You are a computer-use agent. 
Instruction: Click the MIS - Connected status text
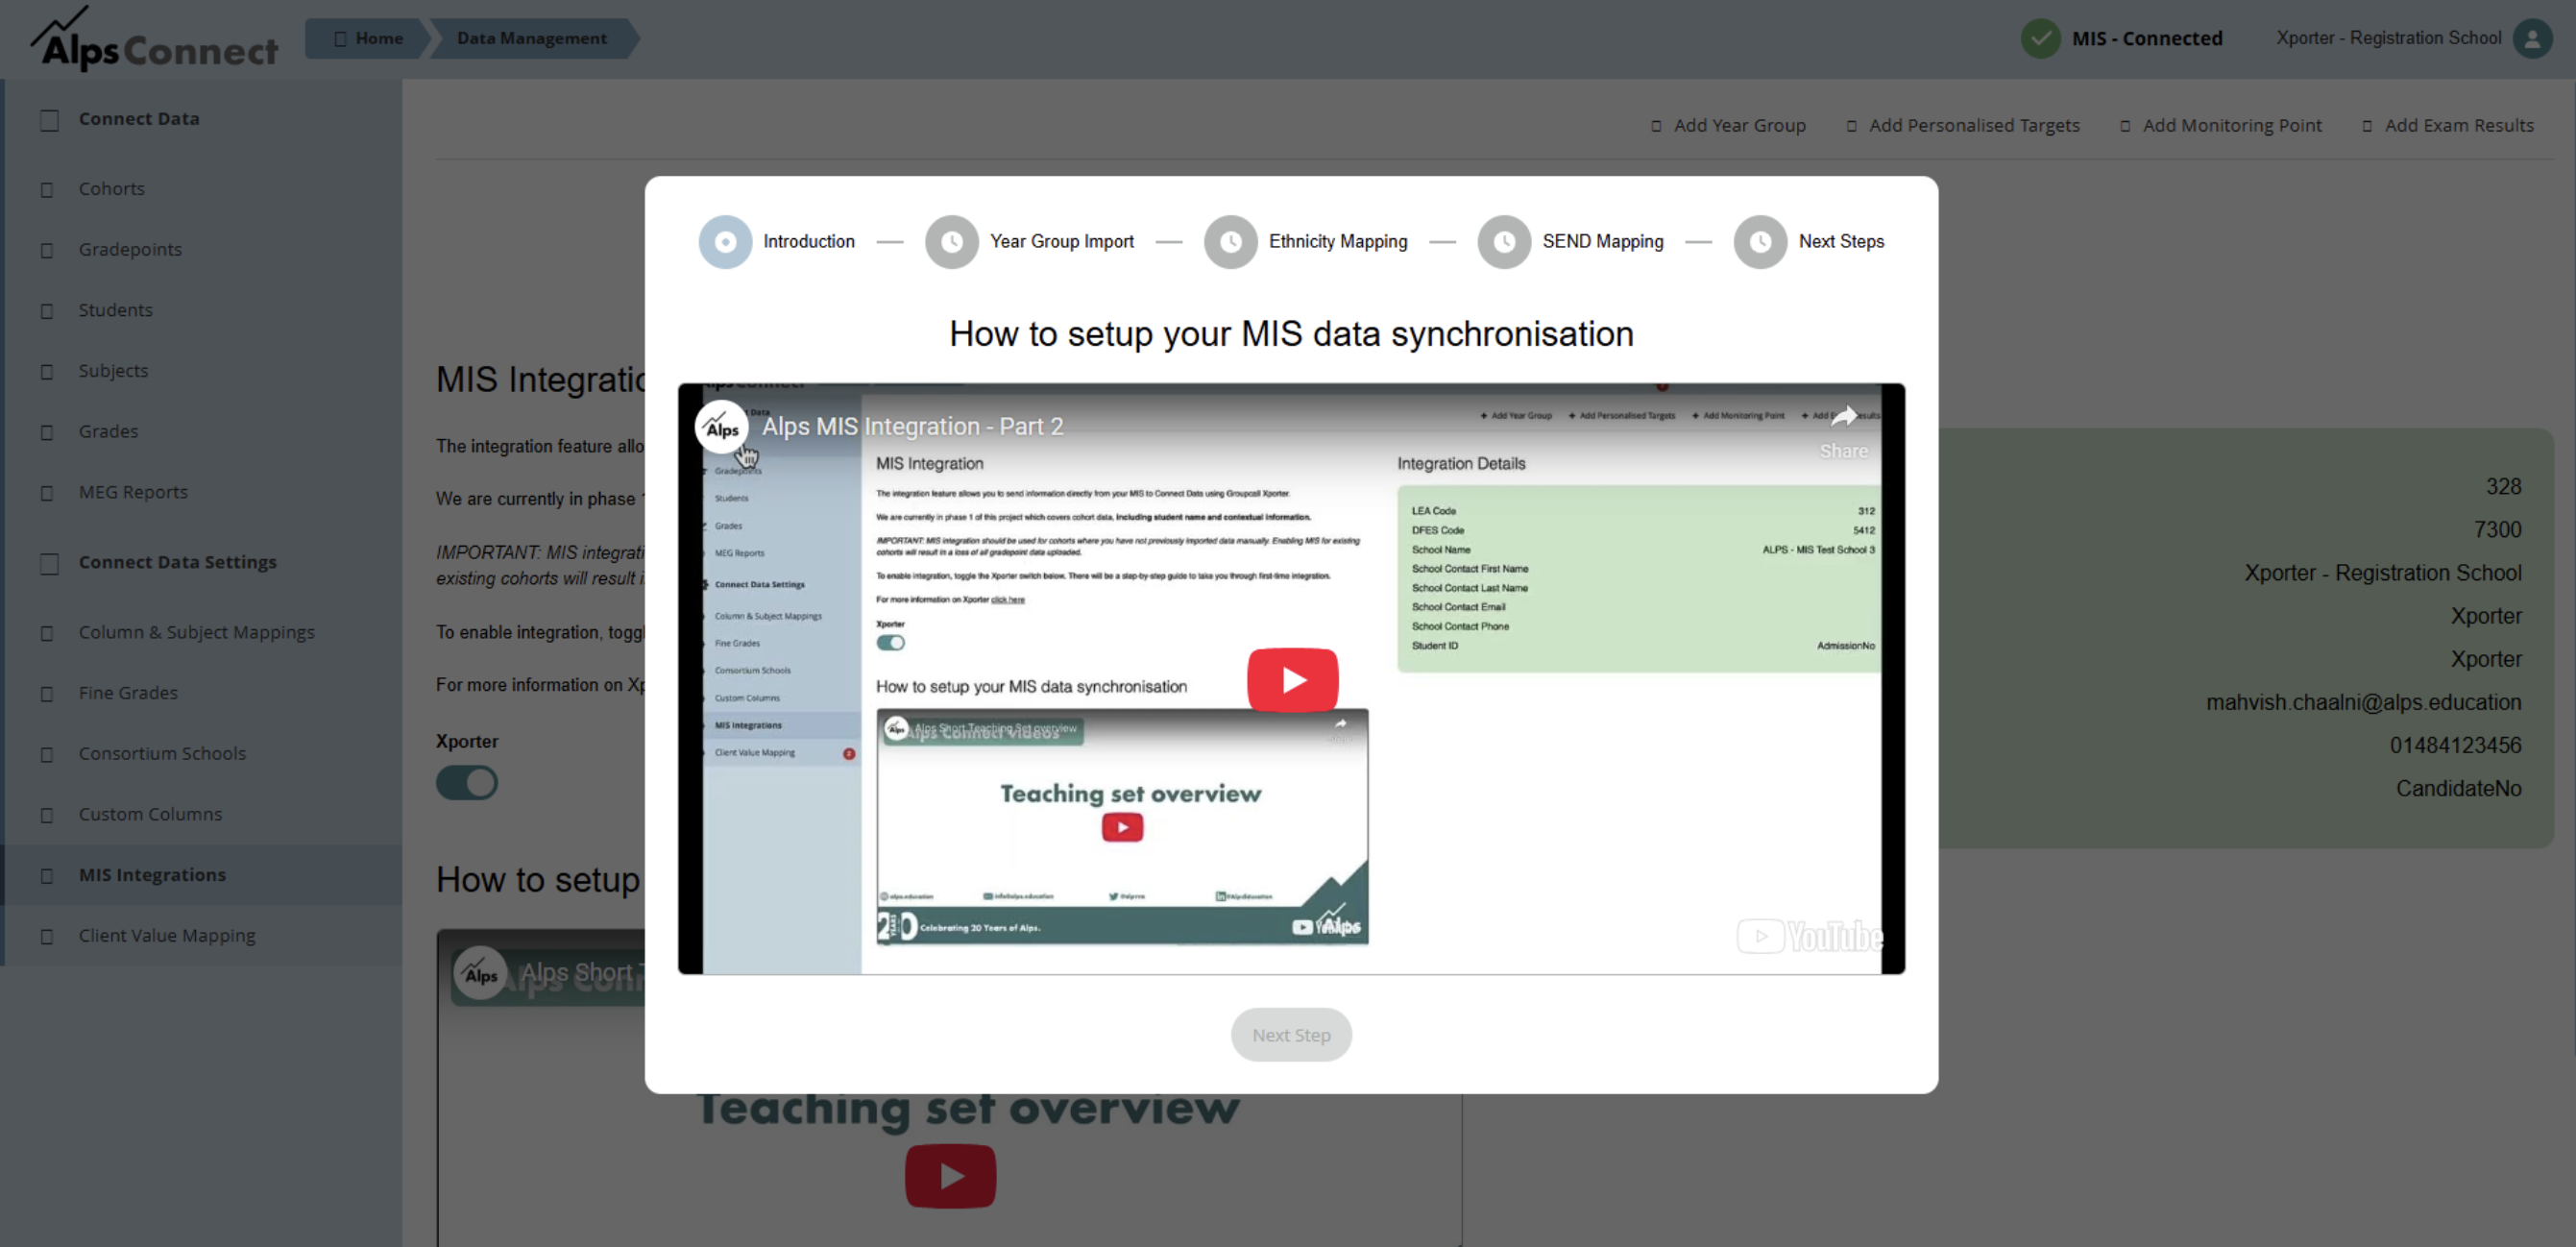pyautogui.click(x=2147, y=38)
